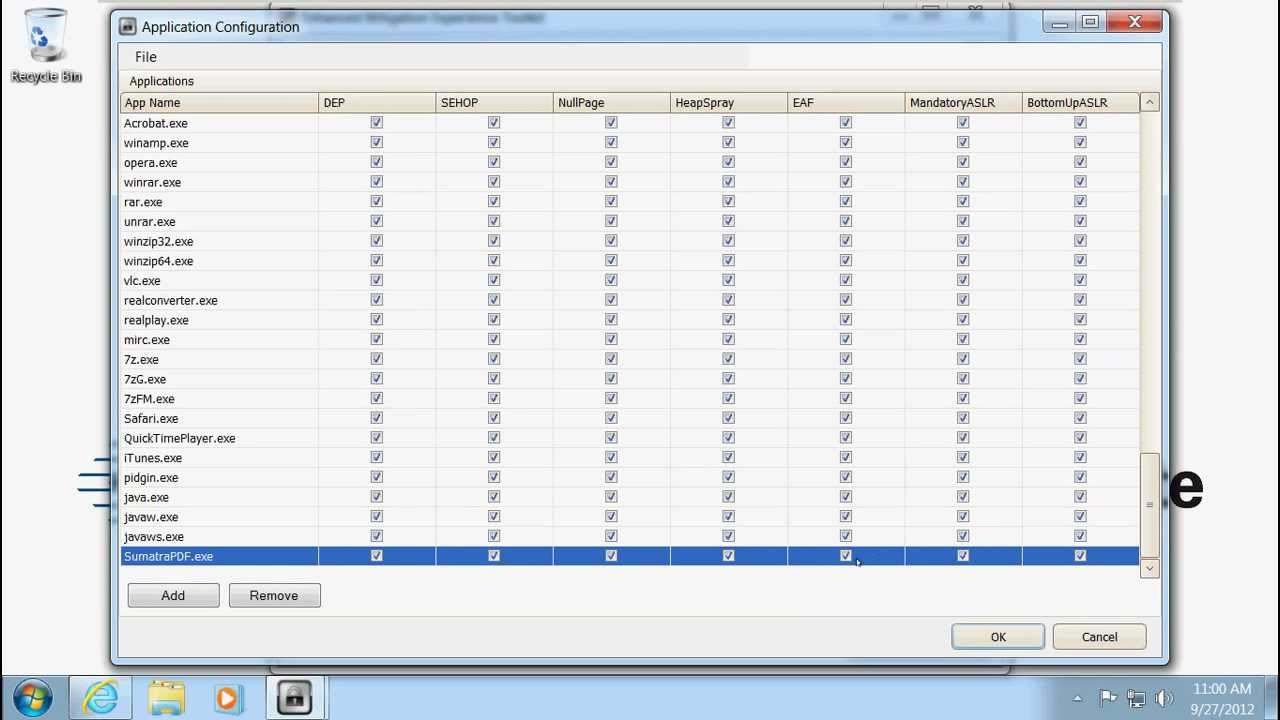Click the Application Configuration title bar icon
This screenshot has width=1280, height=720.
click(127, 27)
